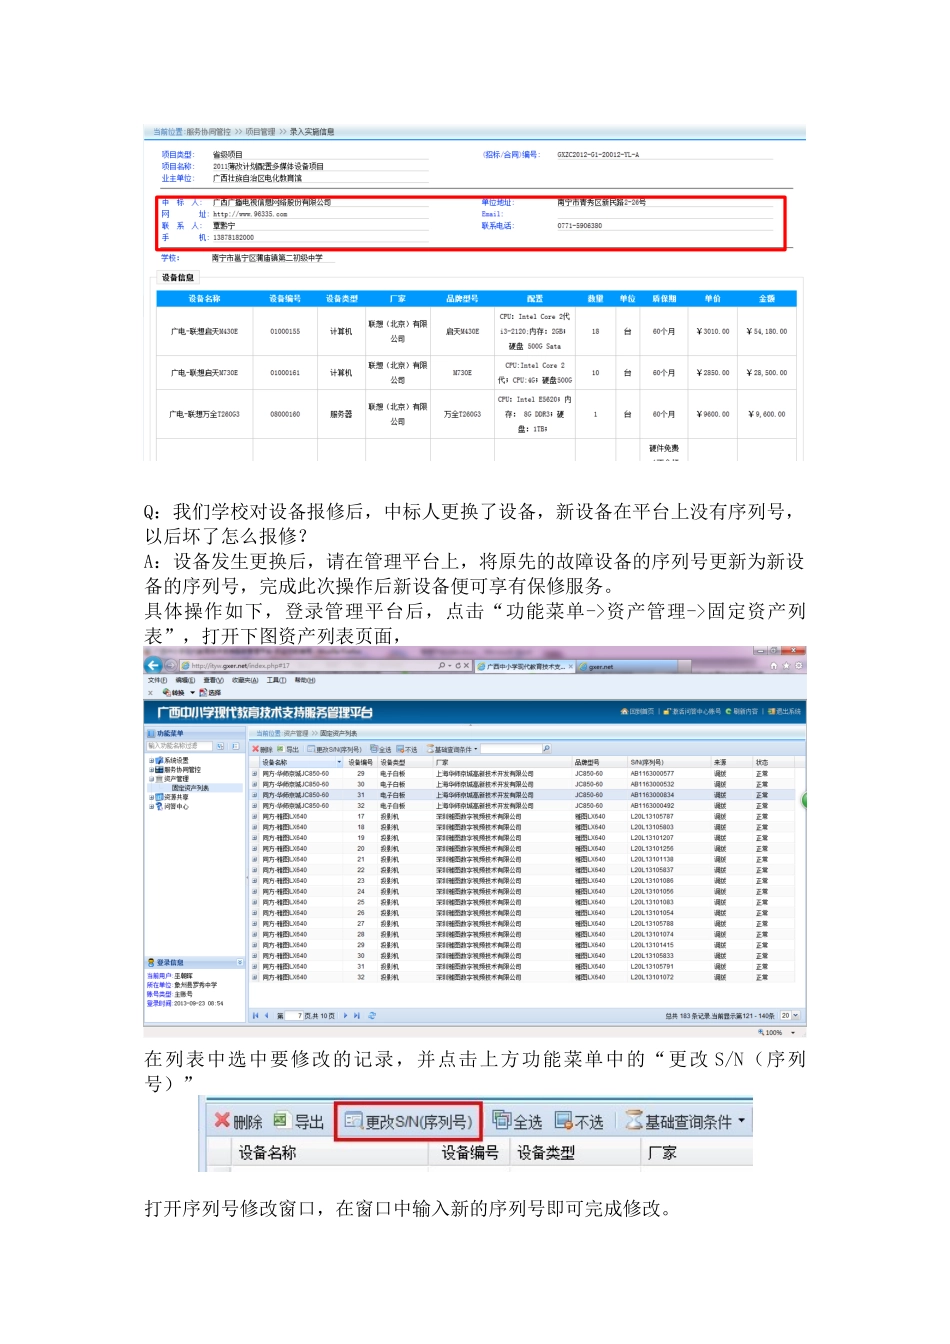Click bid number GXZC2012-G1-20012-YL-A

pos(598,155)
